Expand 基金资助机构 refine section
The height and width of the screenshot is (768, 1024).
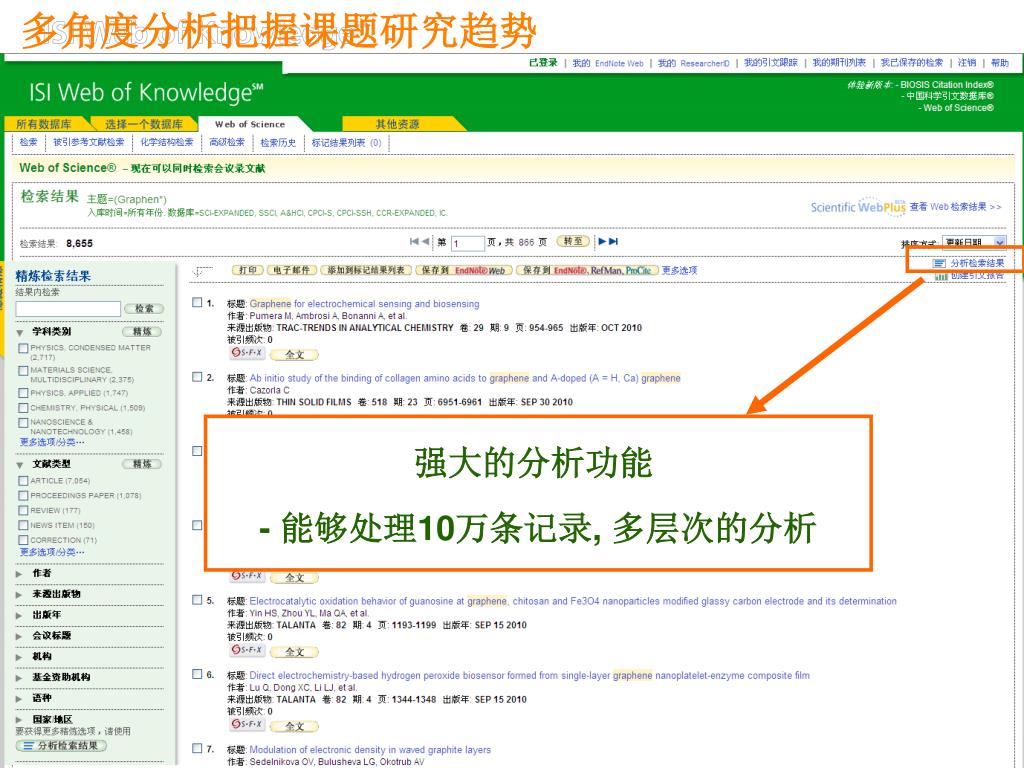[19, 678]
